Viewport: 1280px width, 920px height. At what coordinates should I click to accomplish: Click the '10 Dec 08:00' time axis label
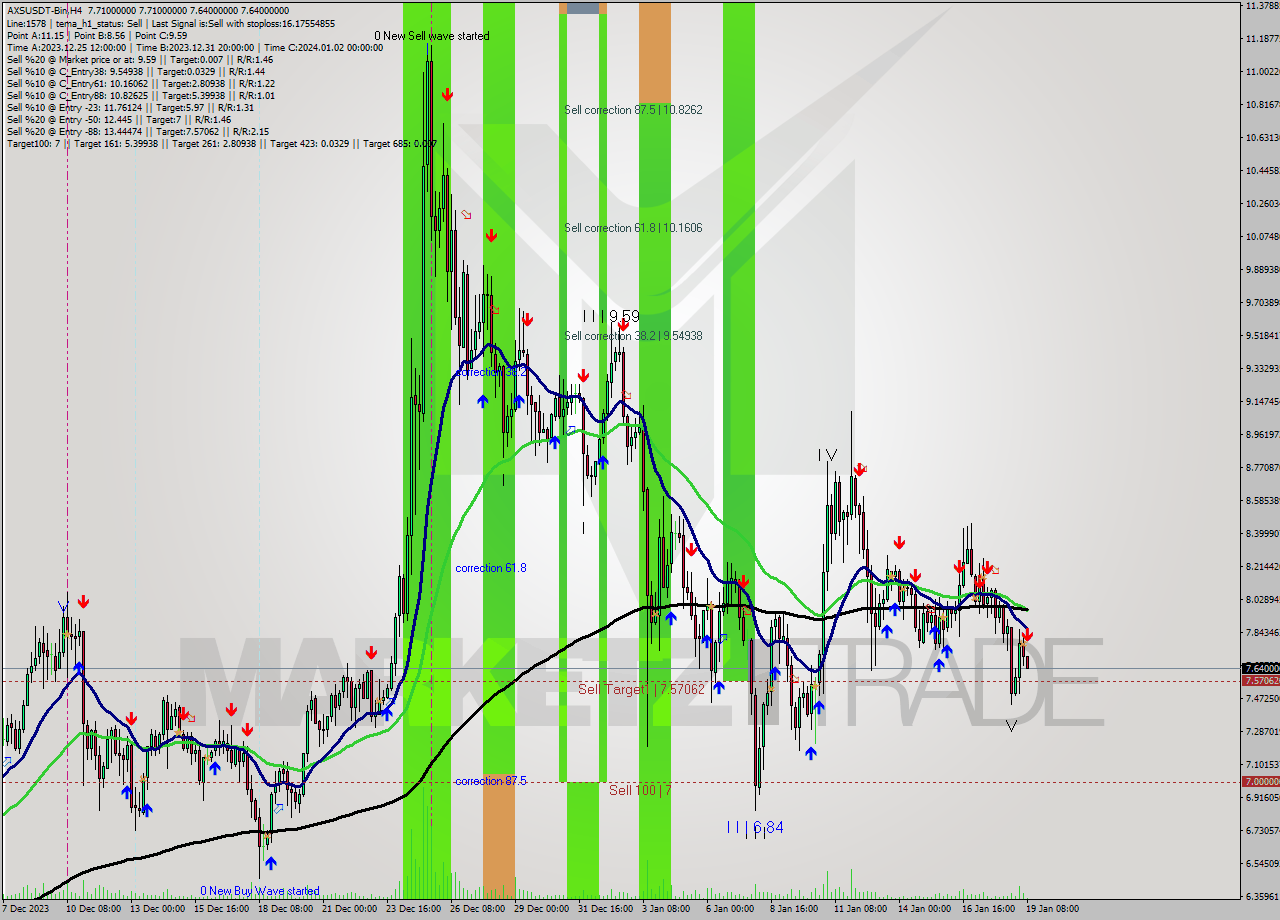94,909
